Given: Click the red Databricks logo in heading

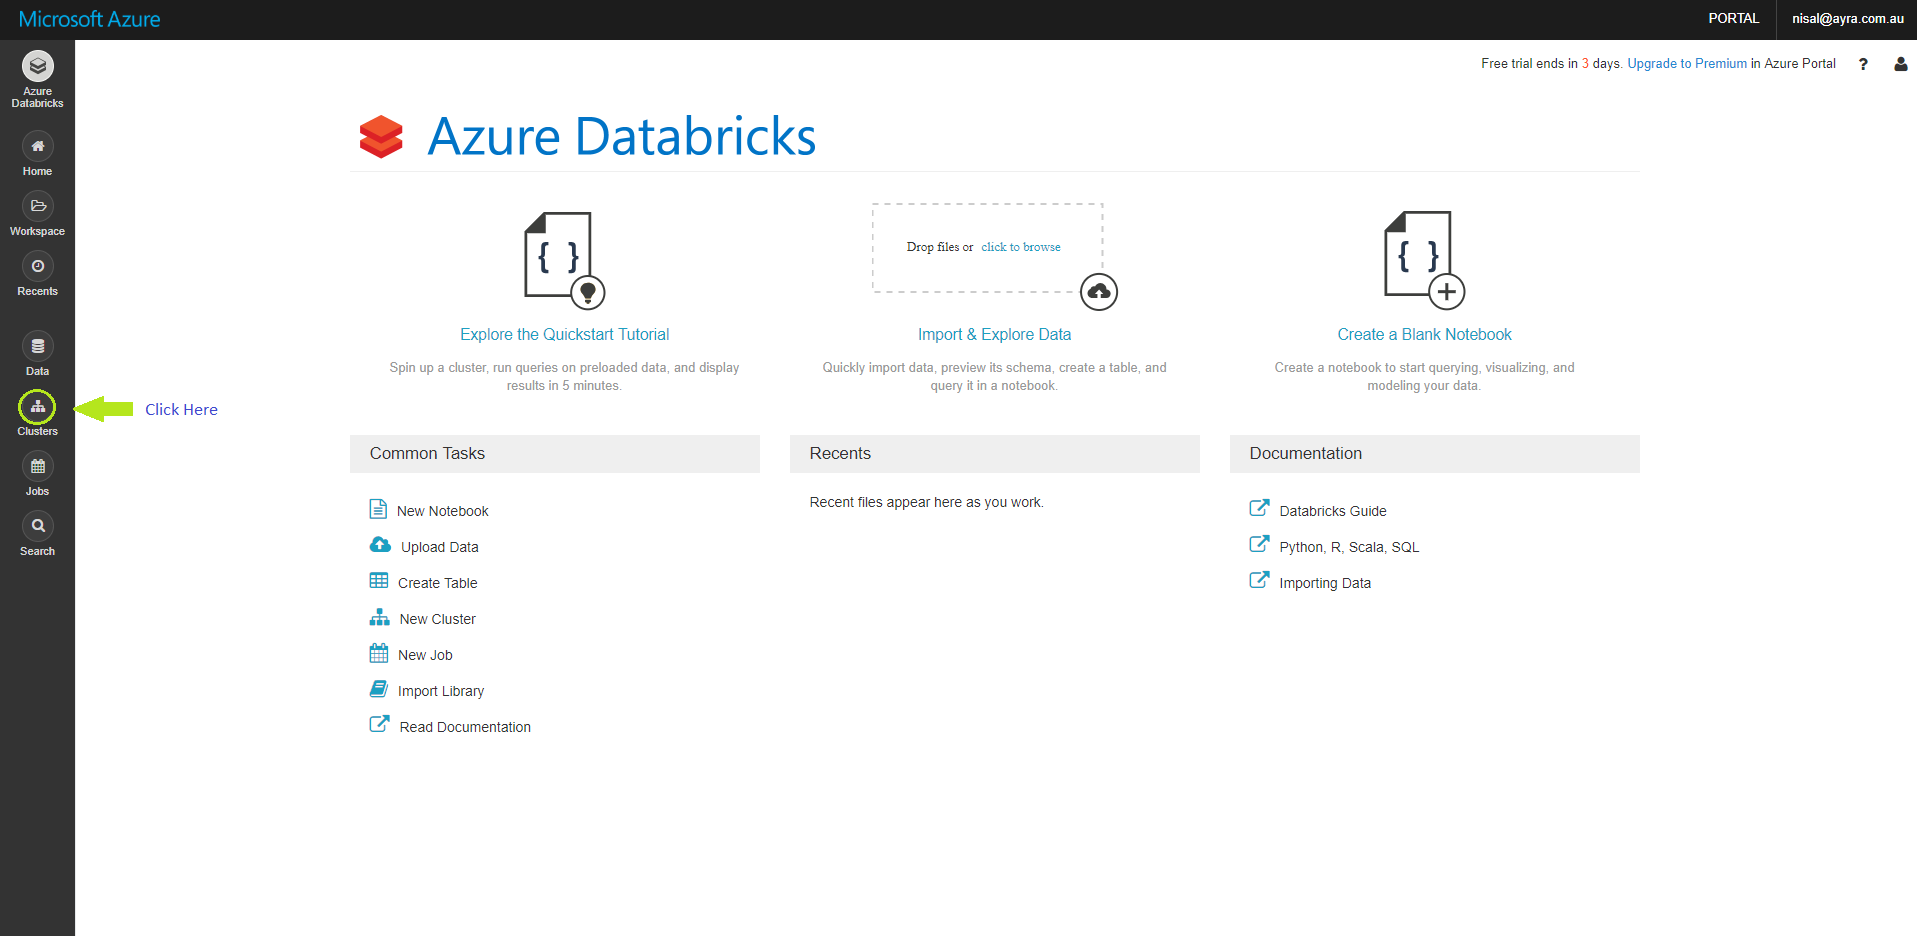Looking at the screenshot, I should tap(381, 137).
